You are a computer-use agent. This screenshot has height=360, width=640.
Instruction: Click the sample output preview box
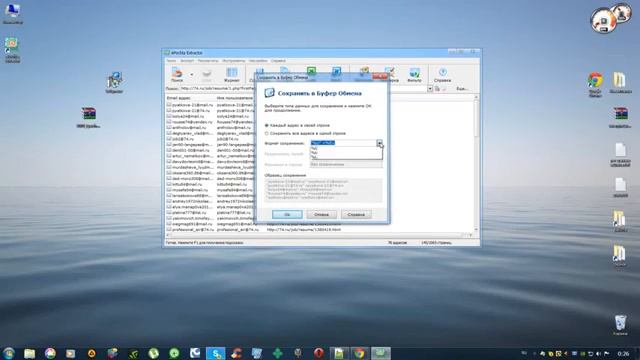click(323, 190)
